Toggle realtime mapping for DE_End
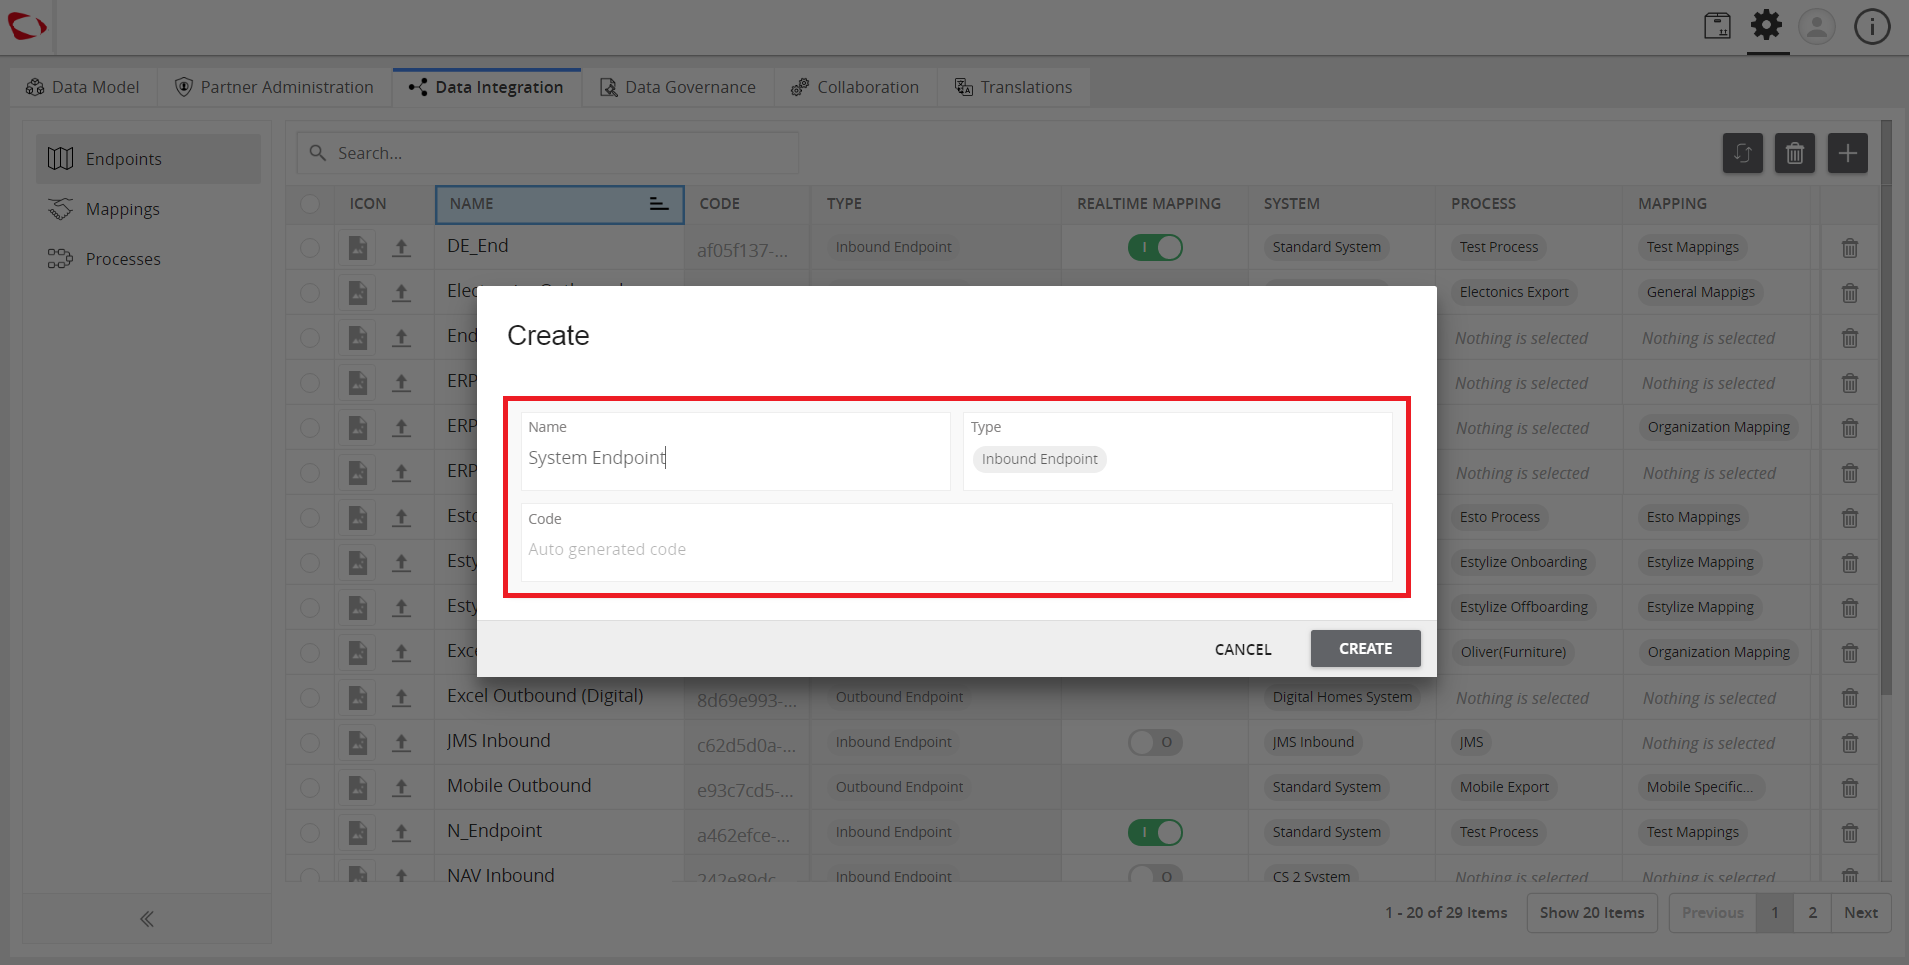The width and height of the screenshot is (1909, 965). click(1155, 248)
